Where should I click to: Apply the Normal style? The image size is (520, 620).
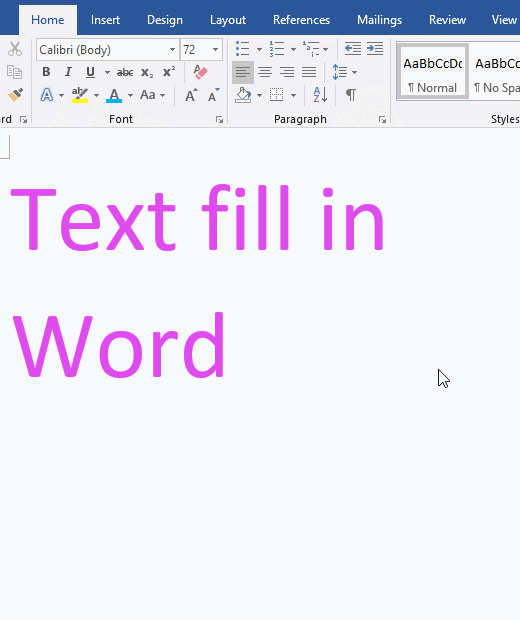pyautogui.click(x=433, y=72)
